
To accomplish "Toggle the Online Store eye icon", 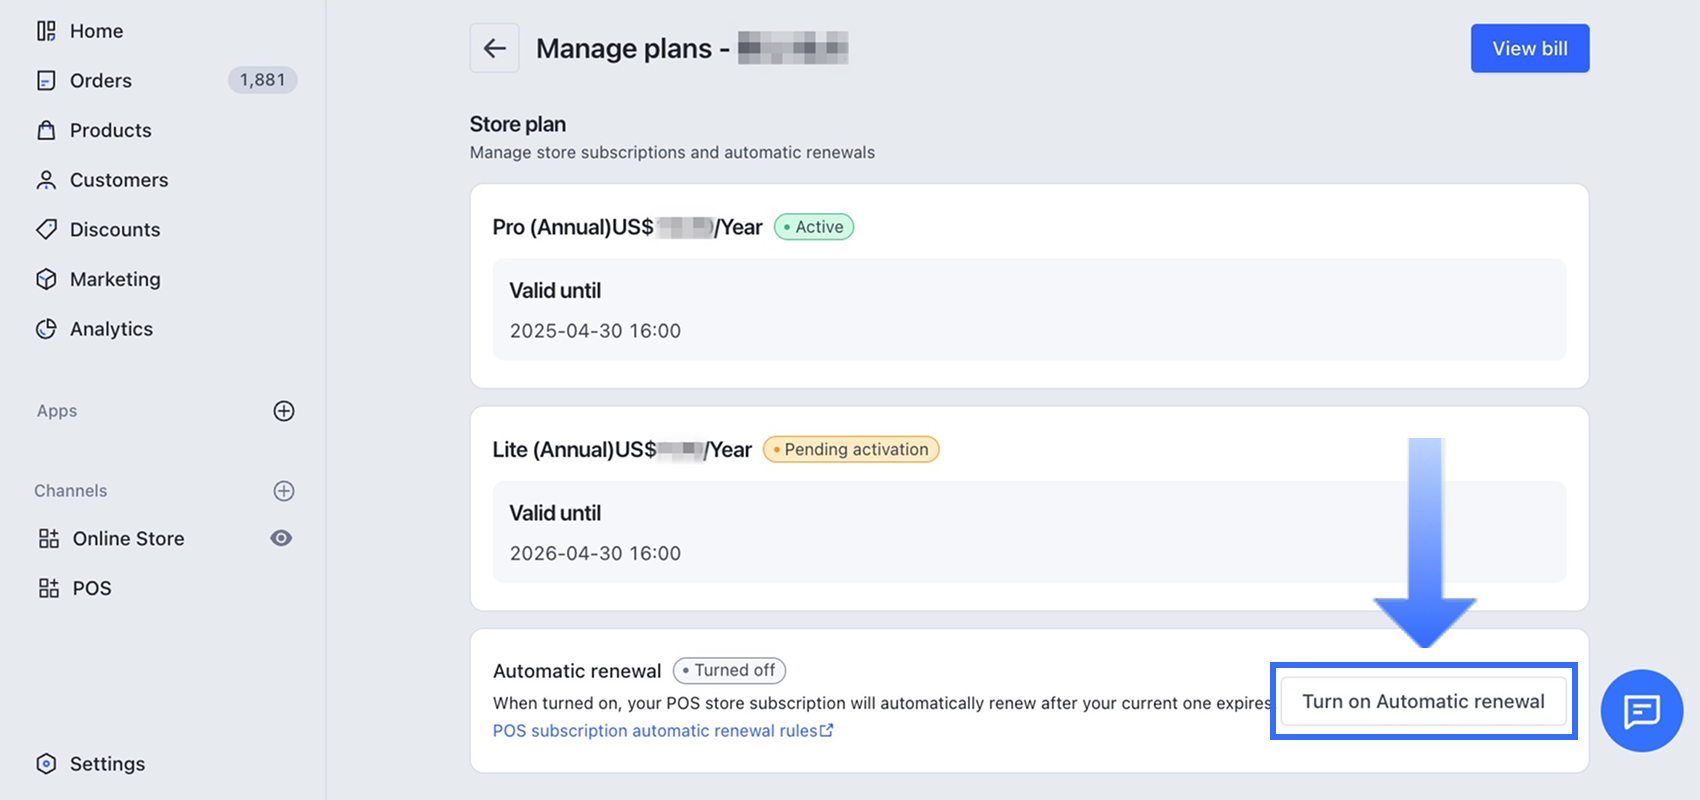I will tap(282, 538).
